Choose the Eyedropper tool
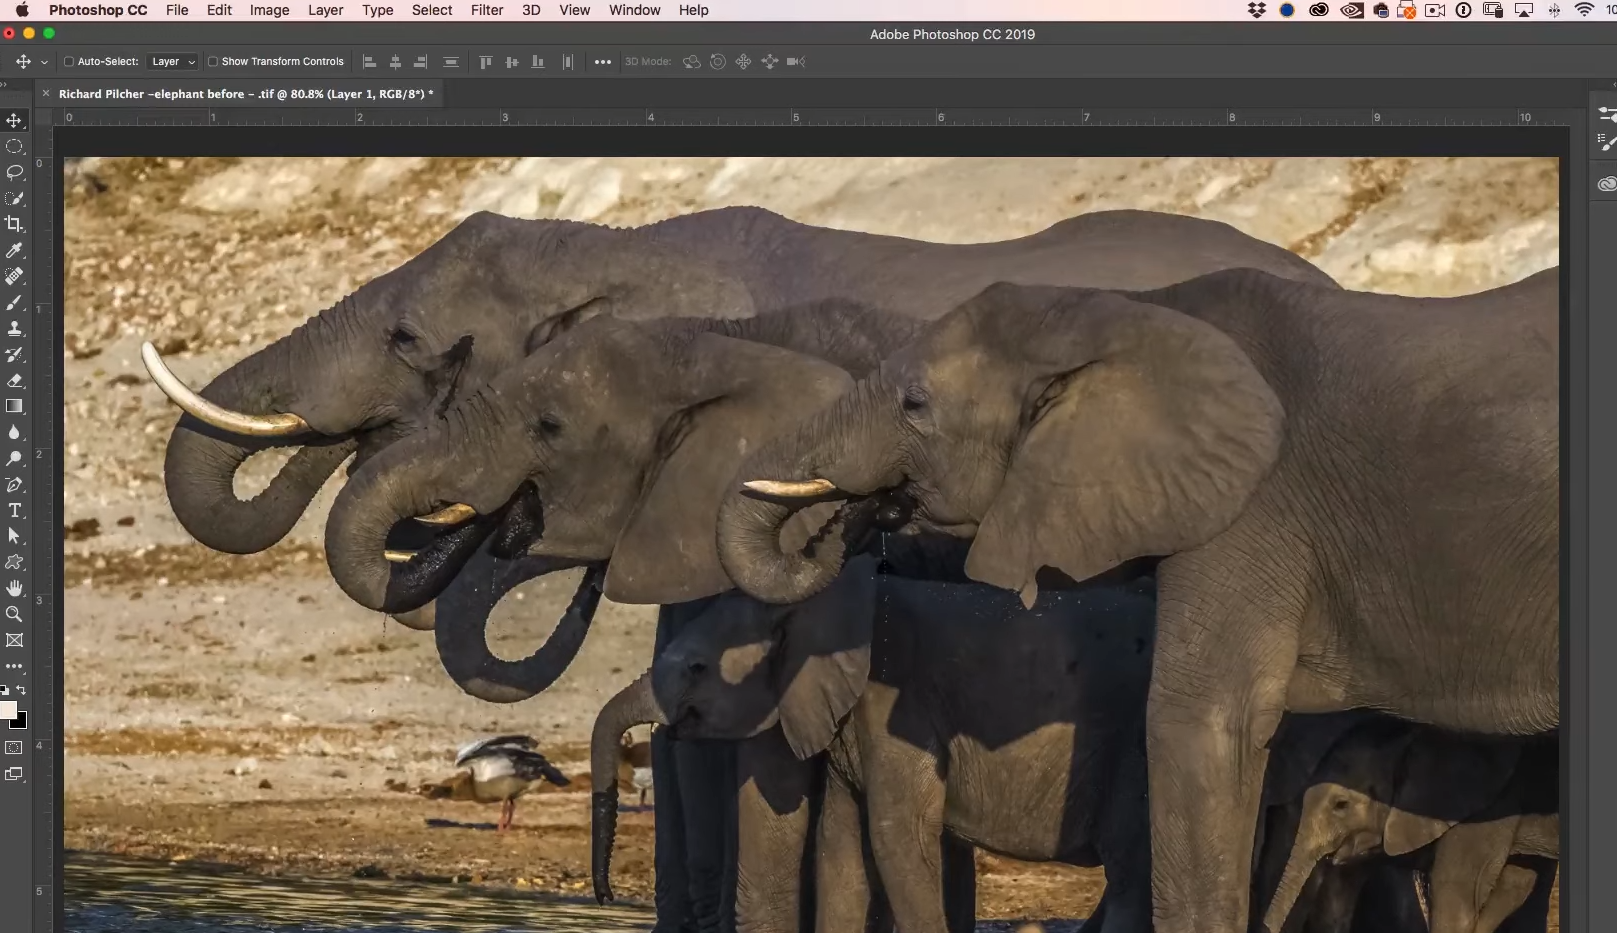1617x933 pixels. [15, 250]
